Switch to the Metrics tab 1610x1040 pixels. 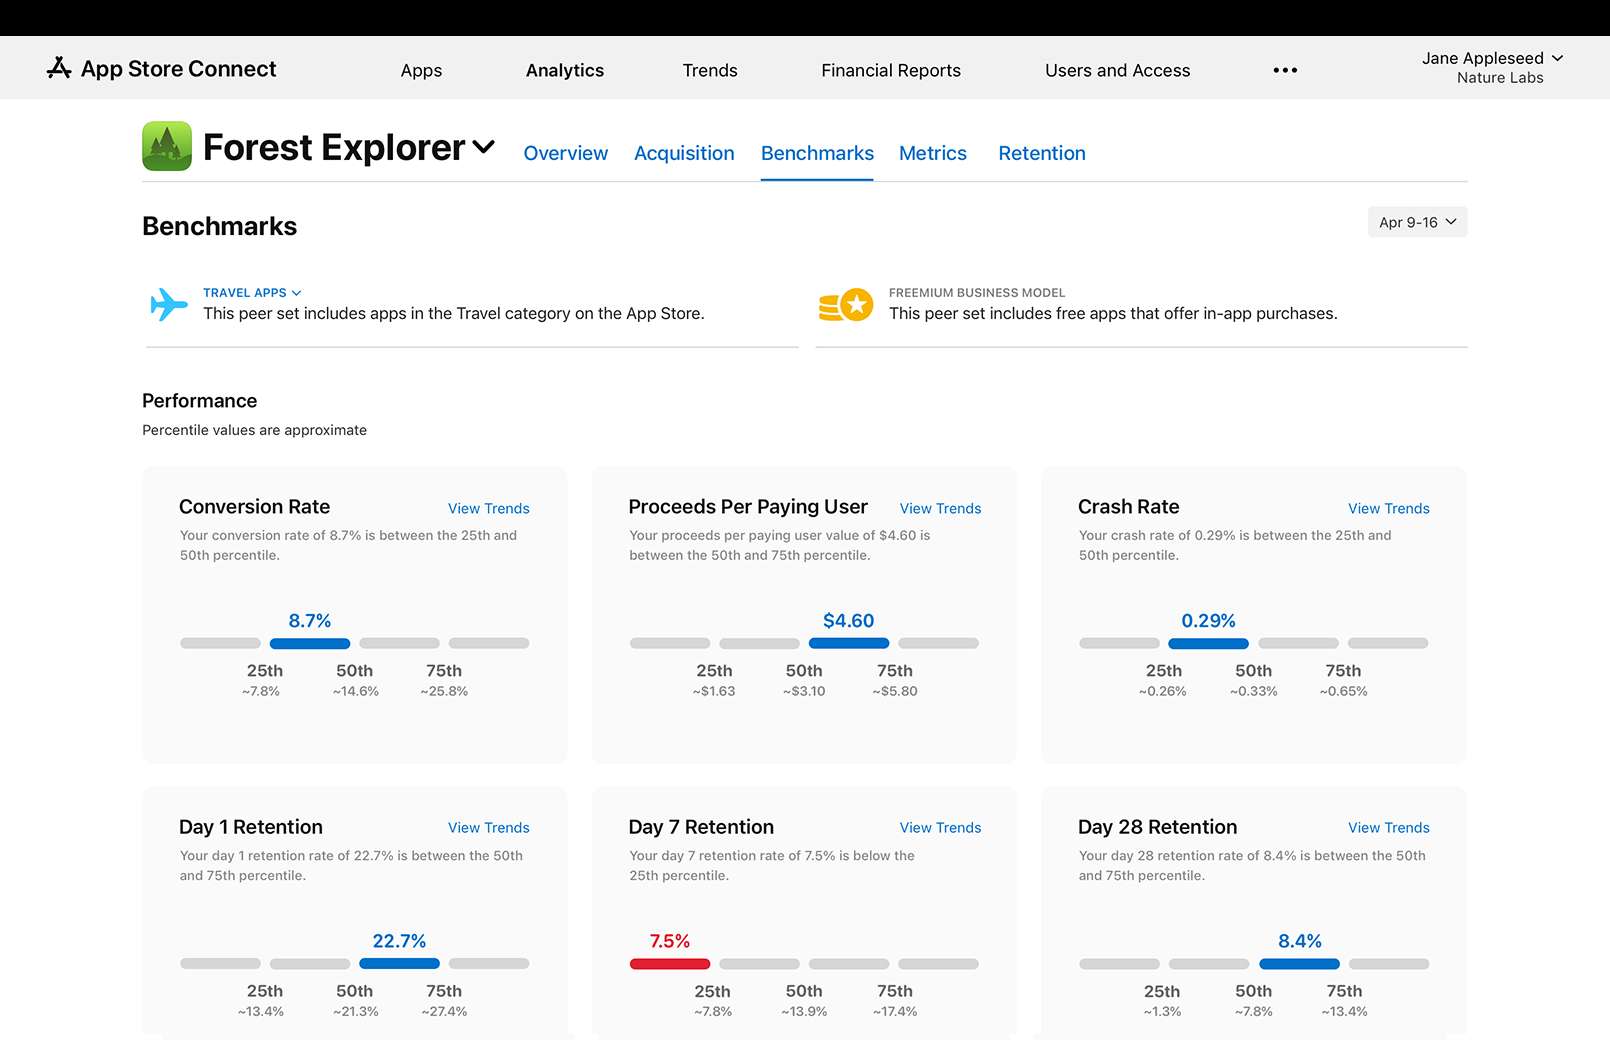coord(932,153)
